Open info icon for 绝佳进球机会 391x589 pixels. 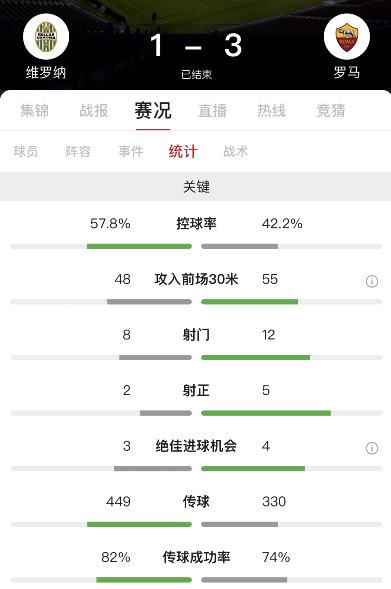(372, 448)
